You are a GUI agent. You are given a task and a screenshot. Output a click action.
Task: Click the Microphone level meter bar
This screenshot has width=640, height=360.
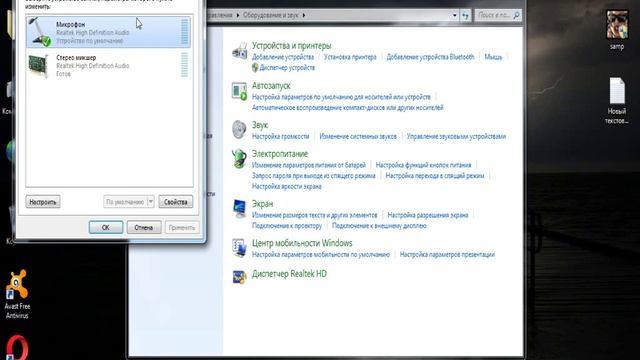coord(184,31)
